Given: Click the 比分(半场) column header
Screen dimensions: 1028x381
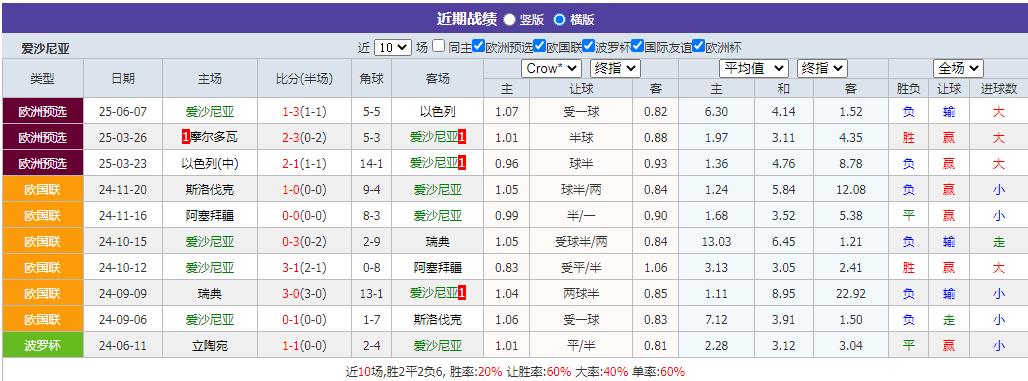Looking at the screenshot, I should coord(304,79).
